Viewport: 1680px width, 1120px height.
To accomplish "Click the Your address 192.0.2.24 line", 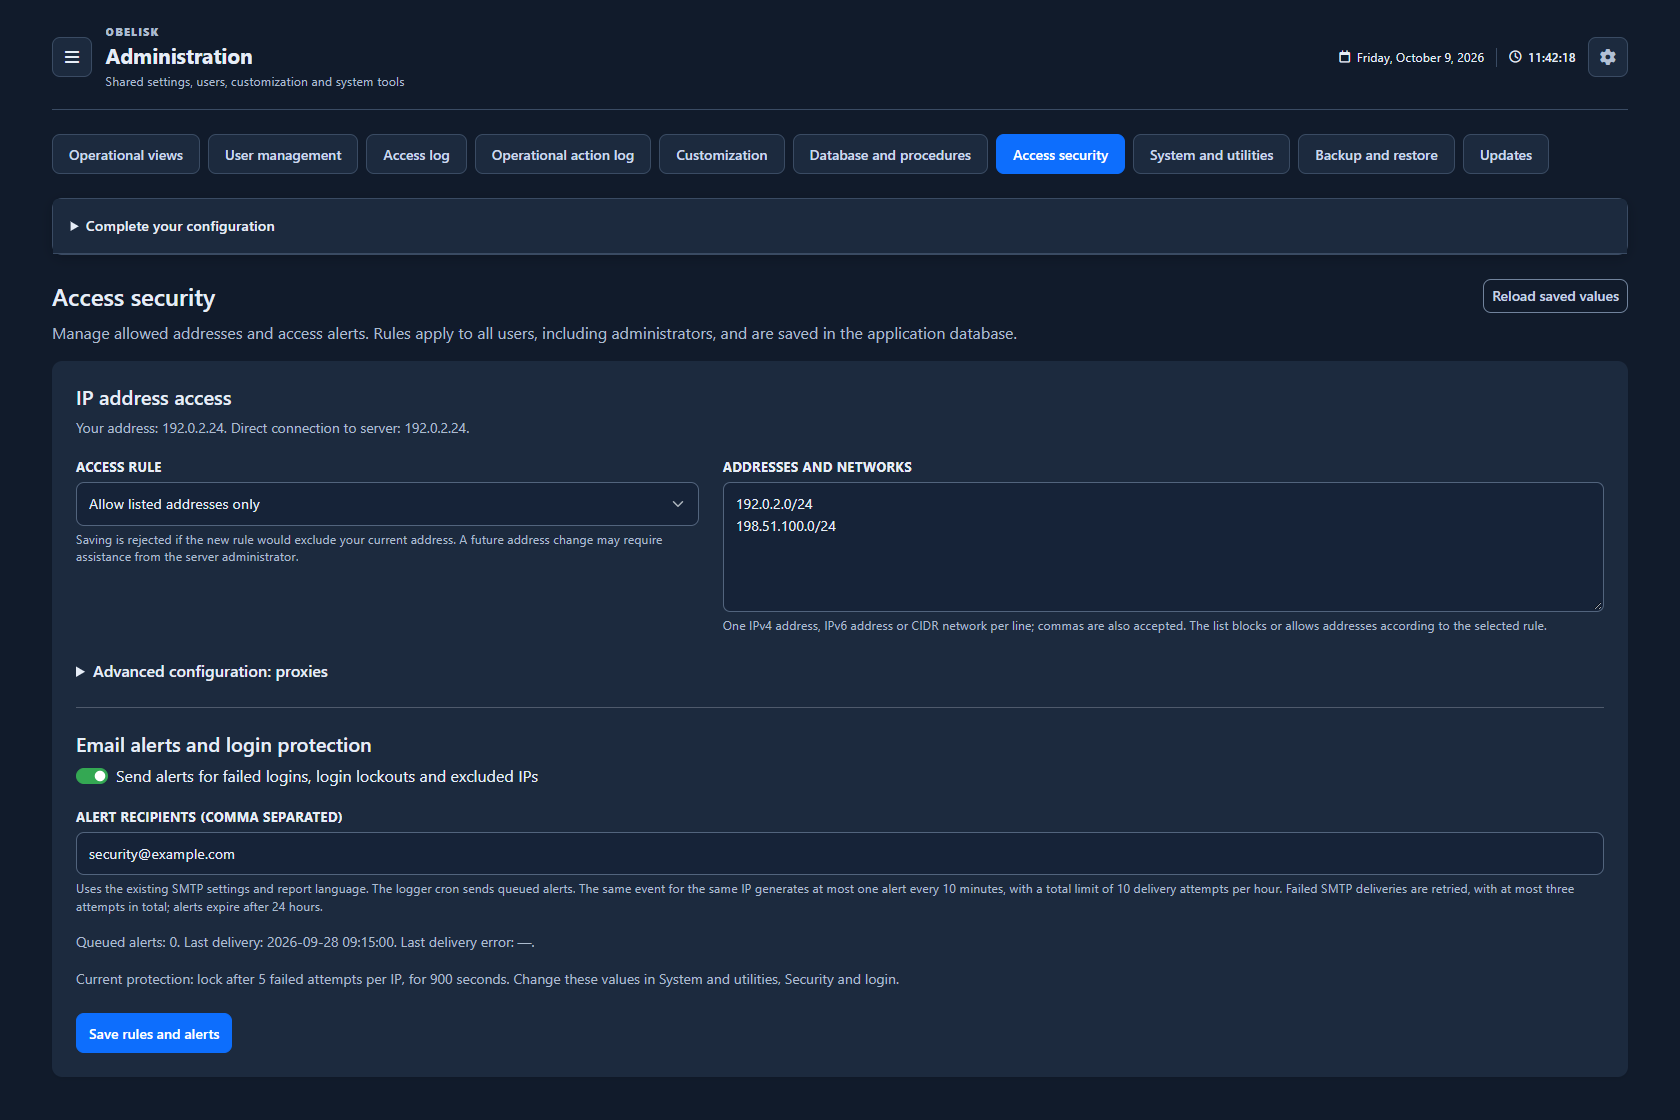I will click(x=273, y=428).
